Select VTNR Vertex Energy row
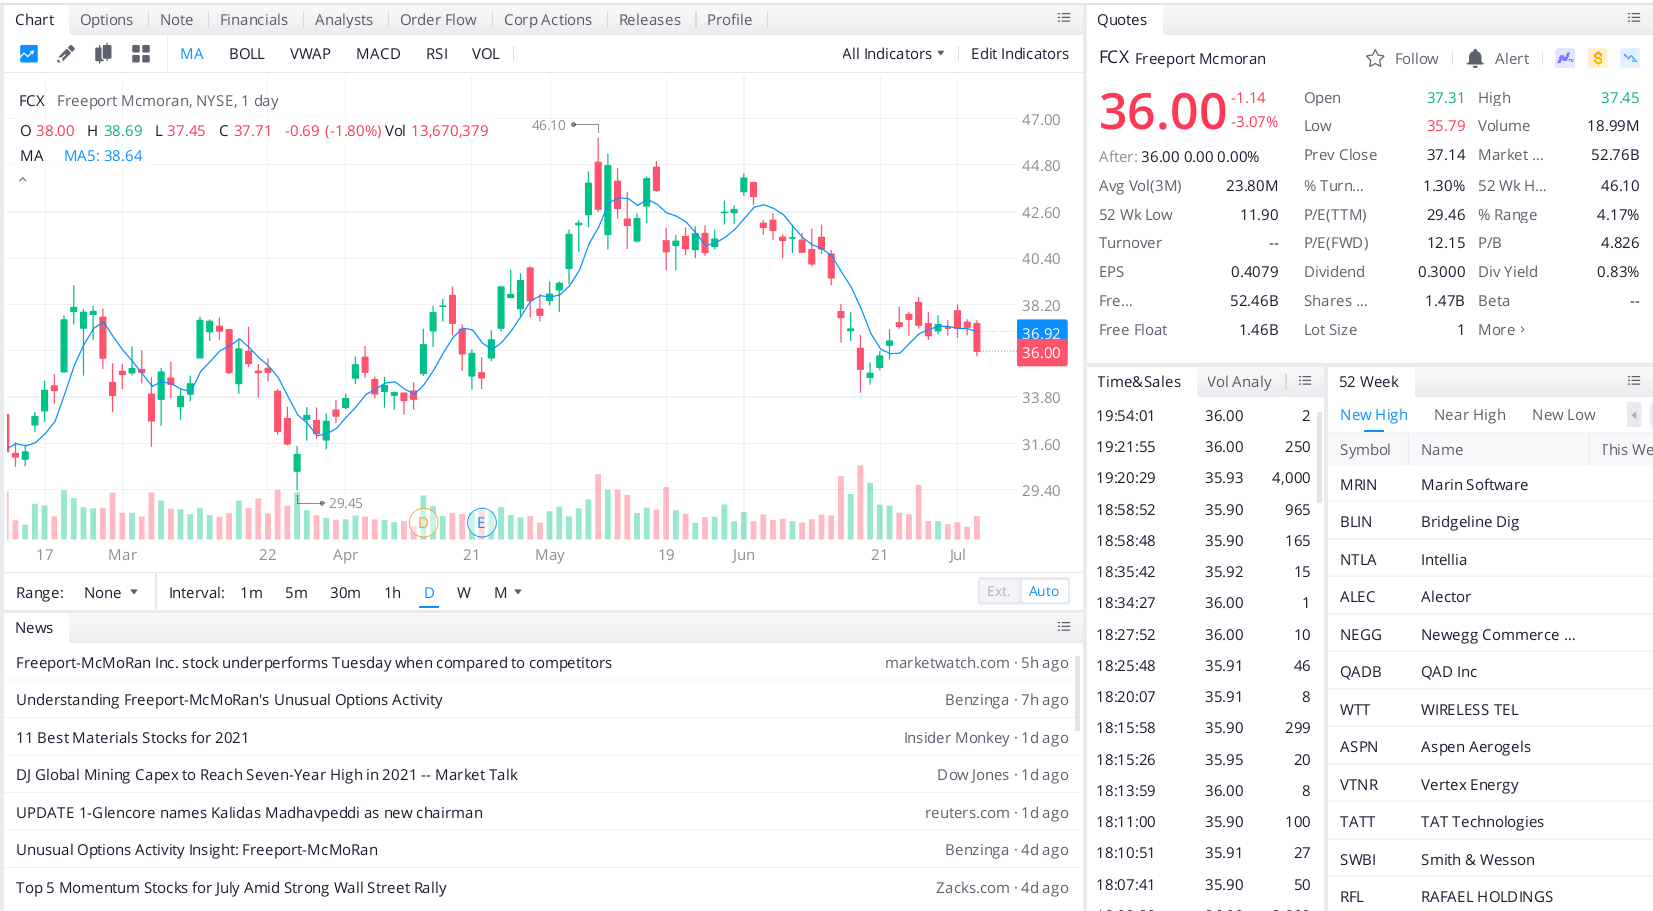This screenshot has width=1653, height=911. coord(1490,785)
